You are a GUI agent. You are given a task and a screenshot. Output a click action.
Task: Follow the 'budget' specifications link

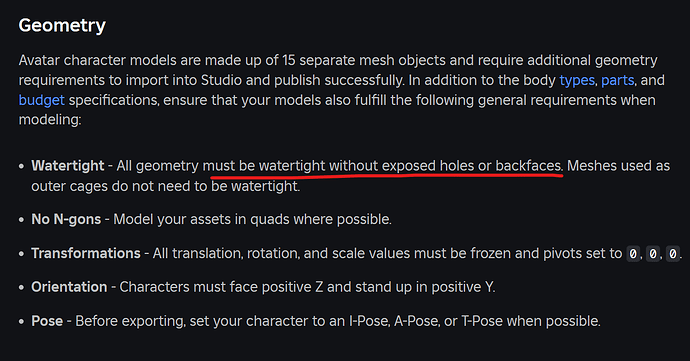click(x=41, y=100)
